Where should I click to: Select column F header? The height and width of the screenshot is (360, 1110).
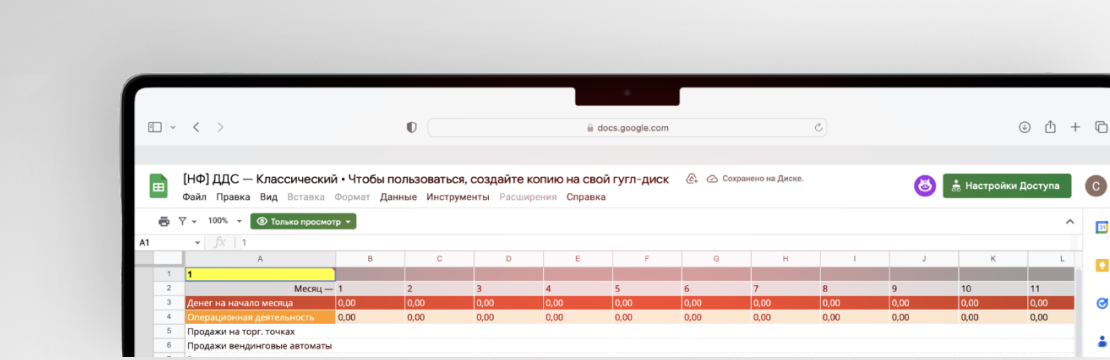click(647, 259)
